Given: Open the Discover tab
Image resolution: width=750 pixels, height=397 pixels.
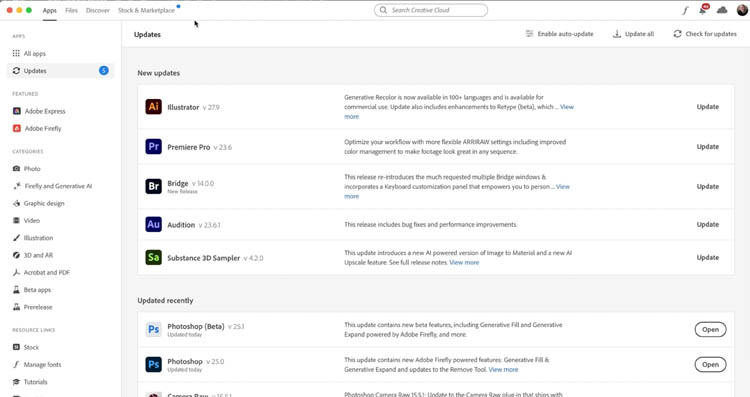Looking at the screenshot, I should [98, 10].
